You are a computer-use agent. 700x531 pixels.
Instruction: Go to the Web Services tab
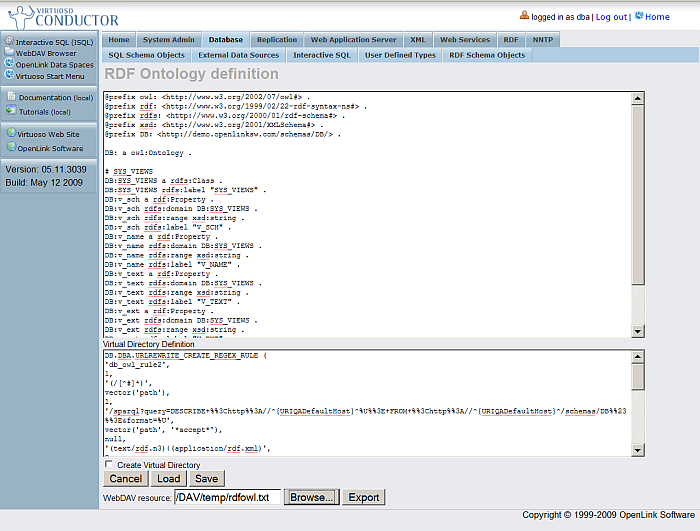pyautogui.click(x=465, y=40)
